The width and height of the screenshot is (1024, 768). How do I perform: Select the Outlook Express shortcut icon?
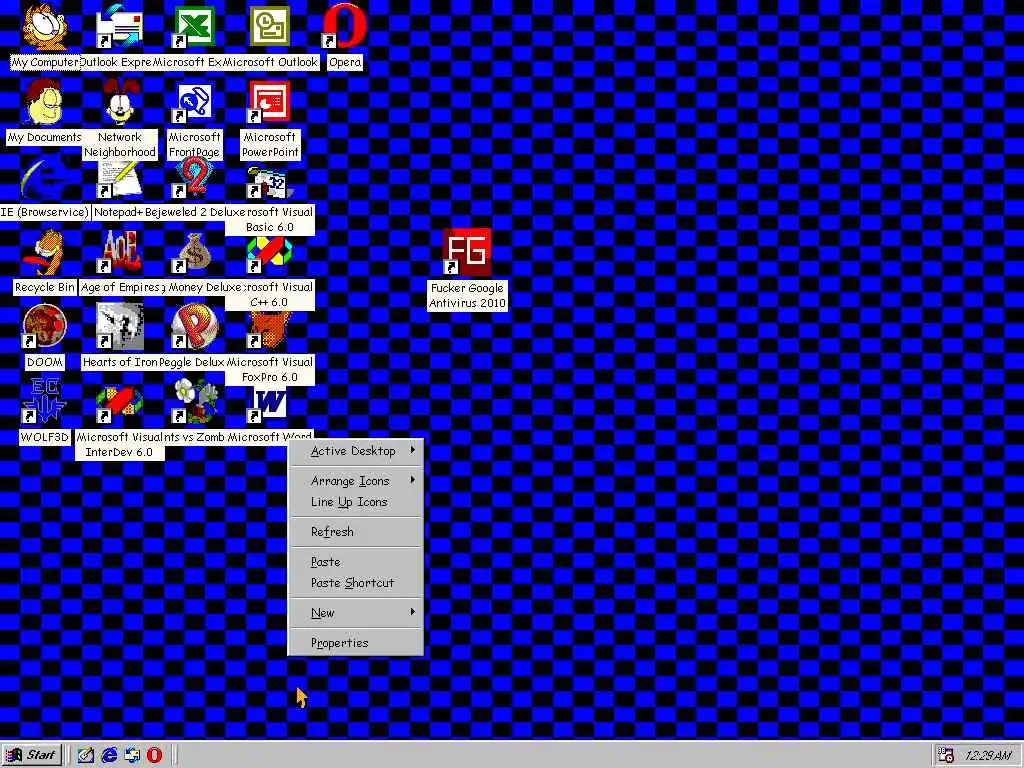120,27
